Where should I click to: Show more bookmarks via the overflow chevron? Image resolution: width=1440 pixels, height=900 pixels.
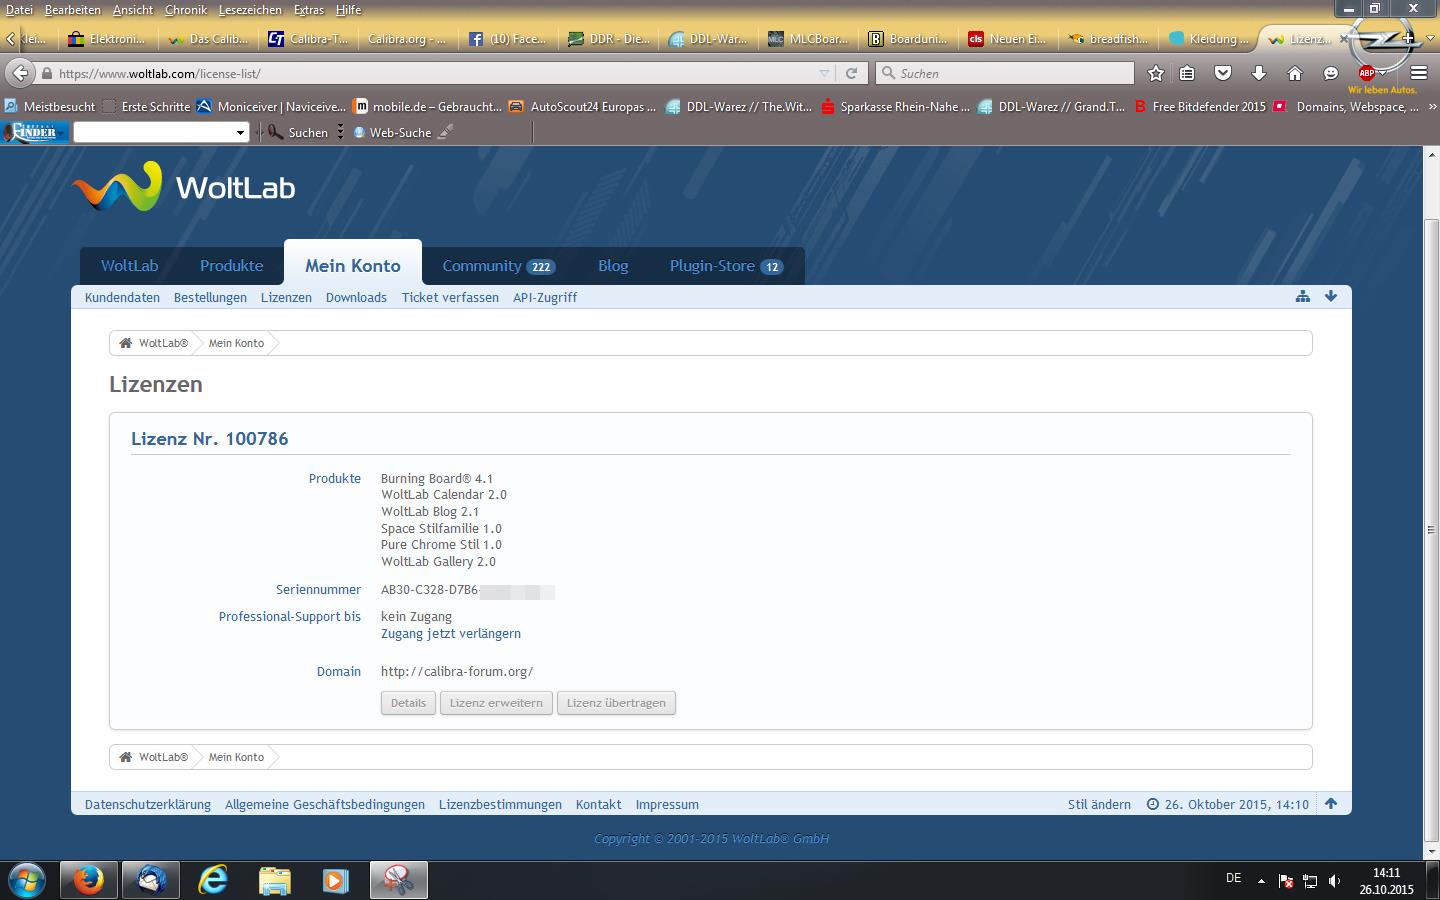coord(1432,107)
